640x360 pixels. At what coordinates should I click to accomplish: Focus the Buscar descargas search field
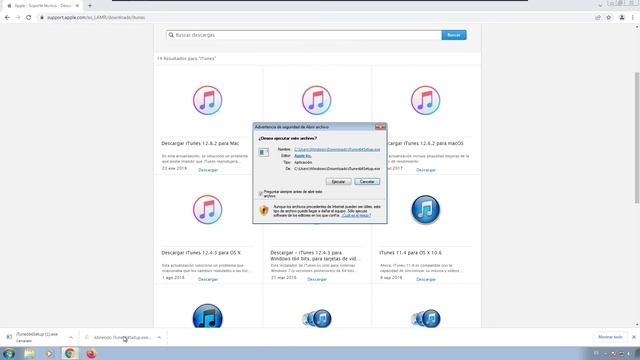pyautogui.click(x=304, y=35)
